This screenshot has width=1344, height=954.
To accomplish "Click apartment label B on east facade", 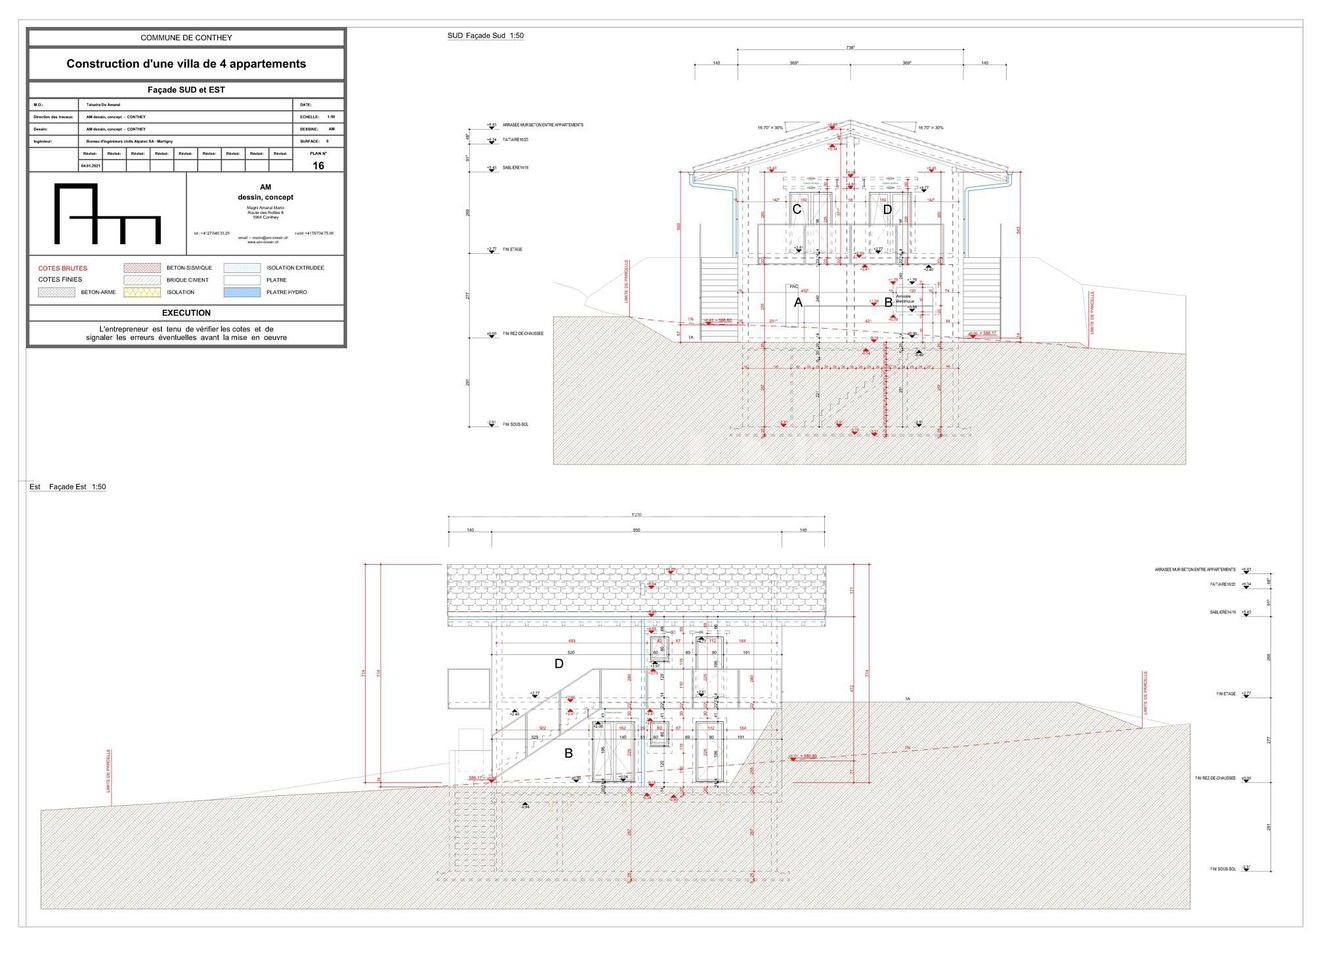I will (x=568, y=753).
